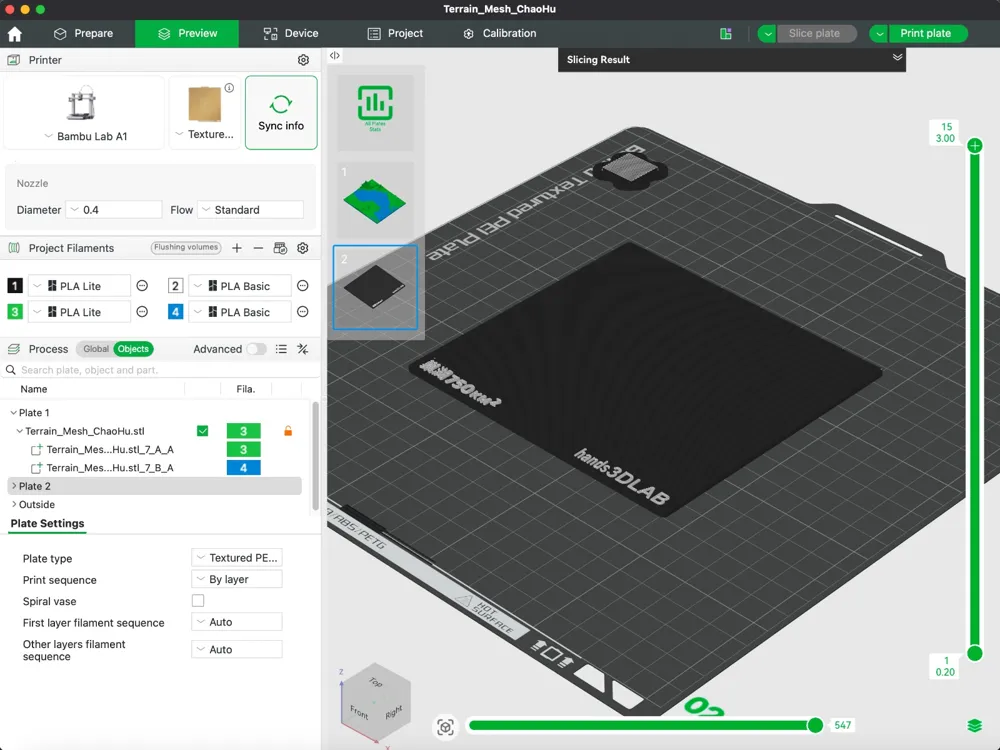Open All Plates Stats thumbnail icon
Image resolution: width=1000 pixels, height=750 pixels.
pos(375,108)
